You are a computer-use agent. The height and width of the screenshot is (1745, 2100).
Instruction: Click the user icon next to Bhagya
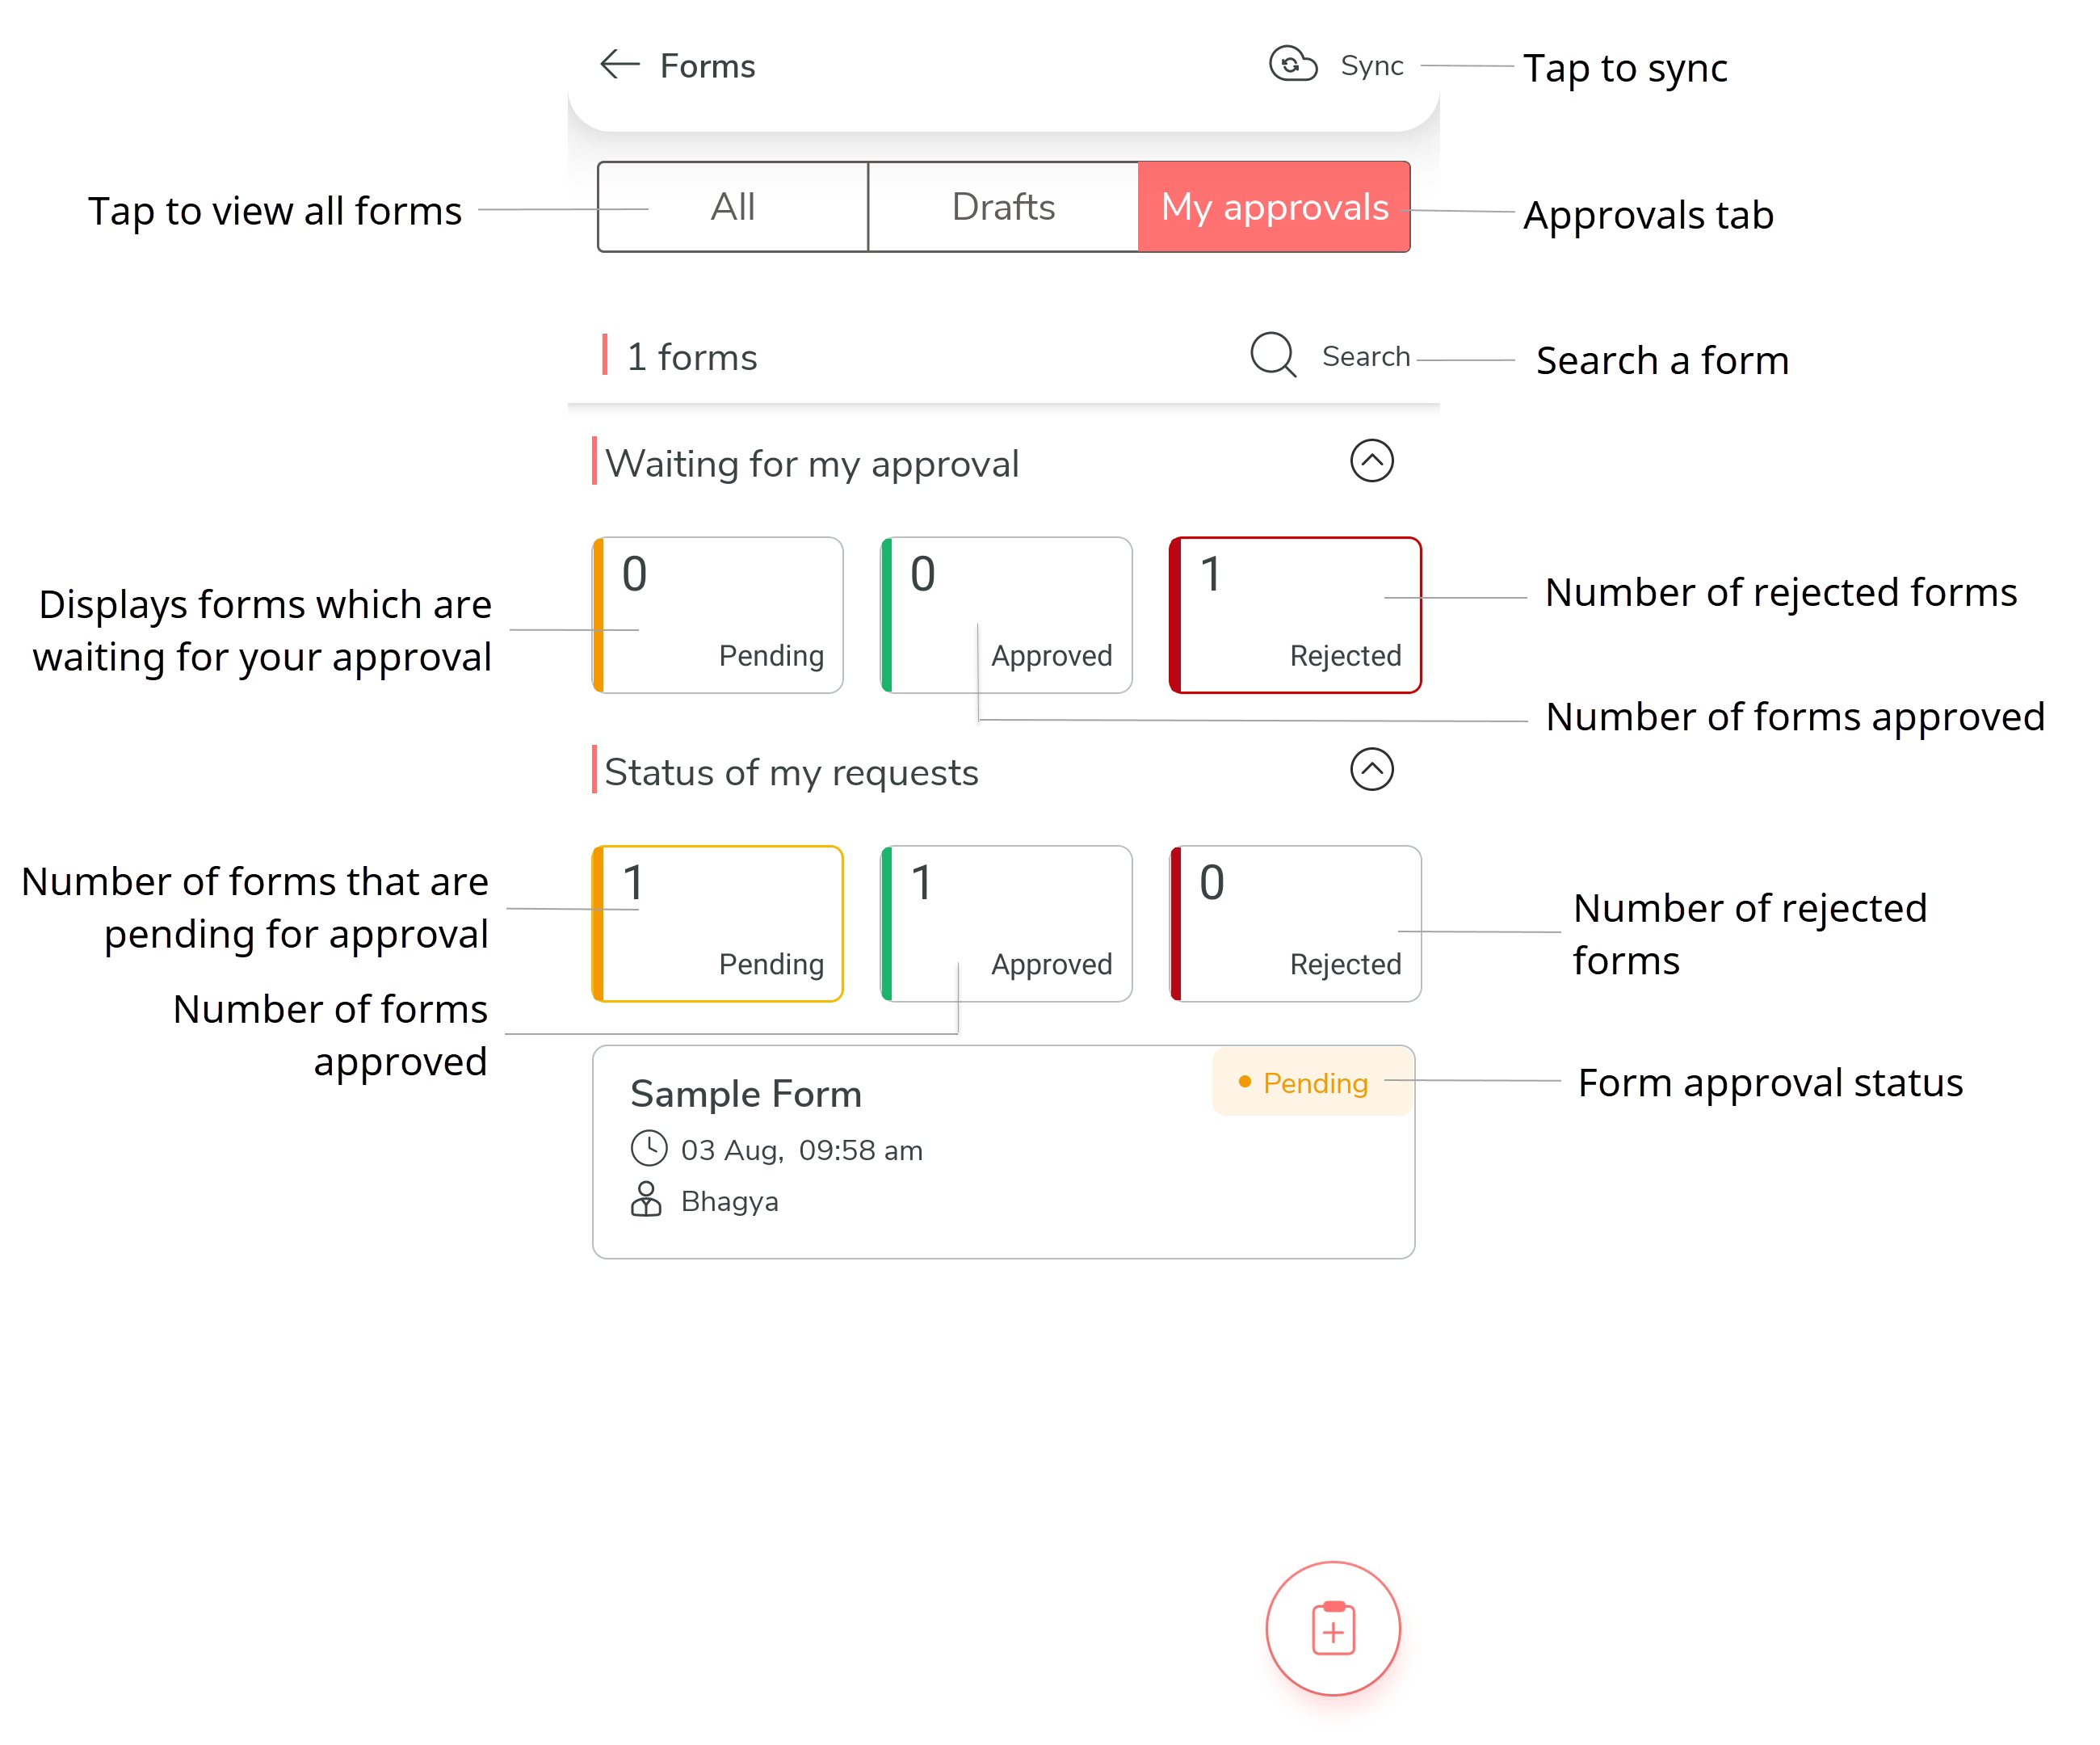point(646,1199)
